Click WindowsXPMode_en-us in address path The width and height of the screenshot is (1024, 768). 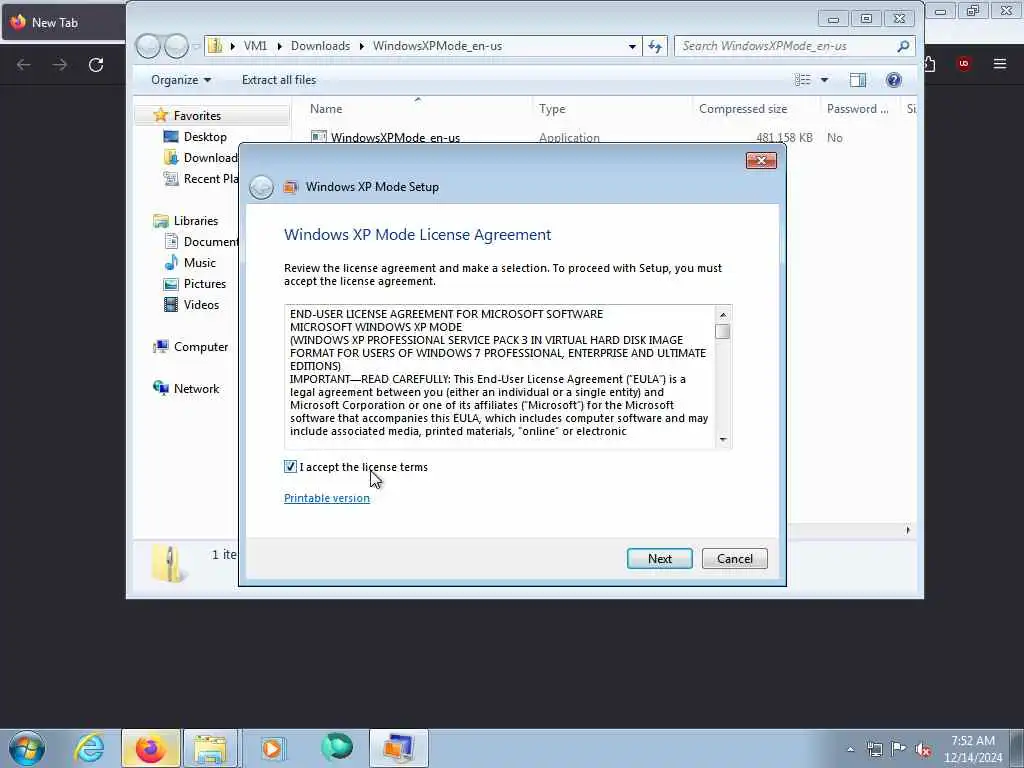tap(437, 46)
